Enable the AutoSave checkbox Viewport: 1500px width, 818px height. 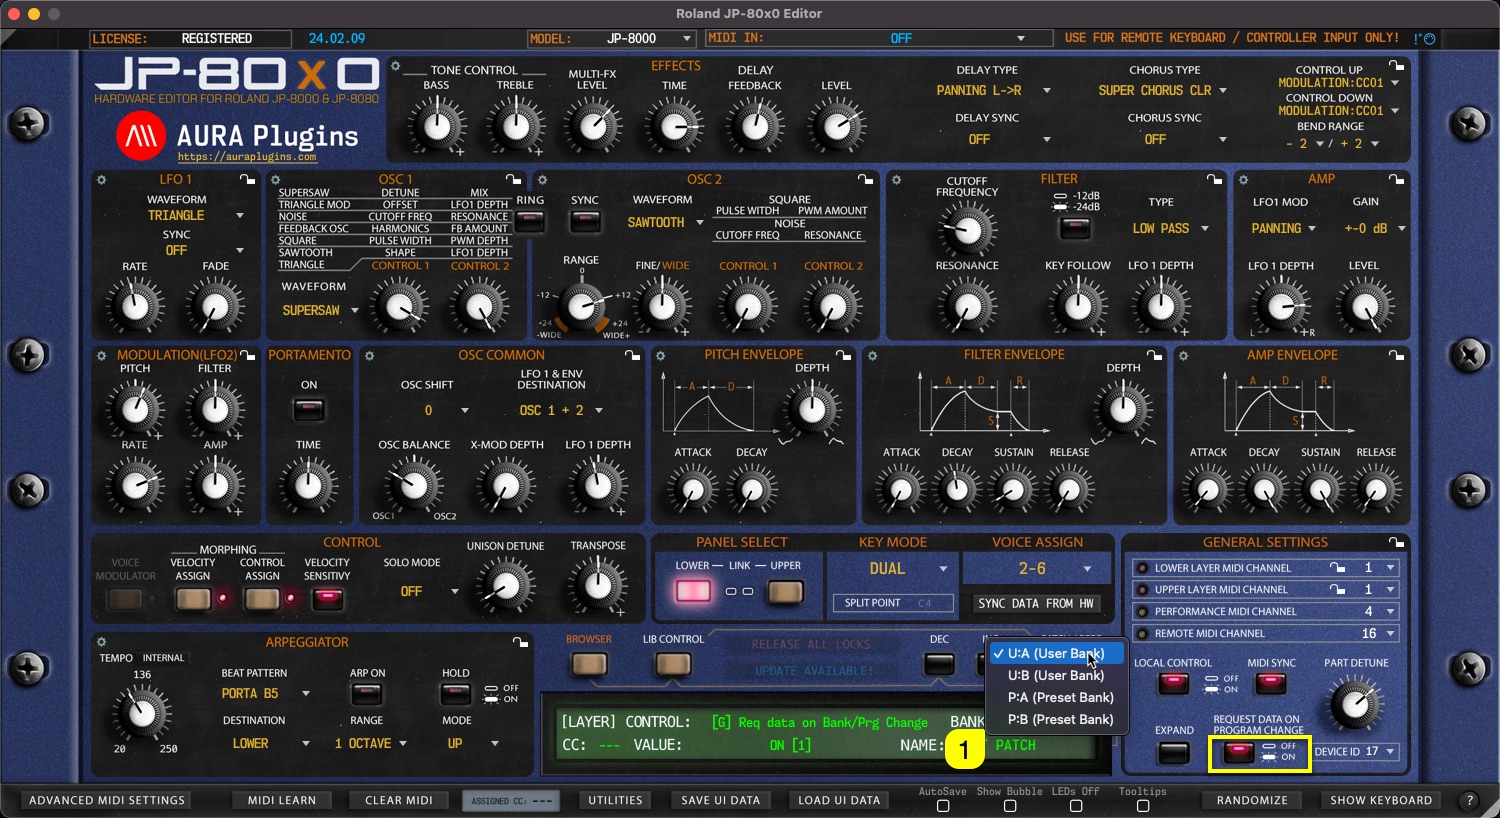(942, 806)
